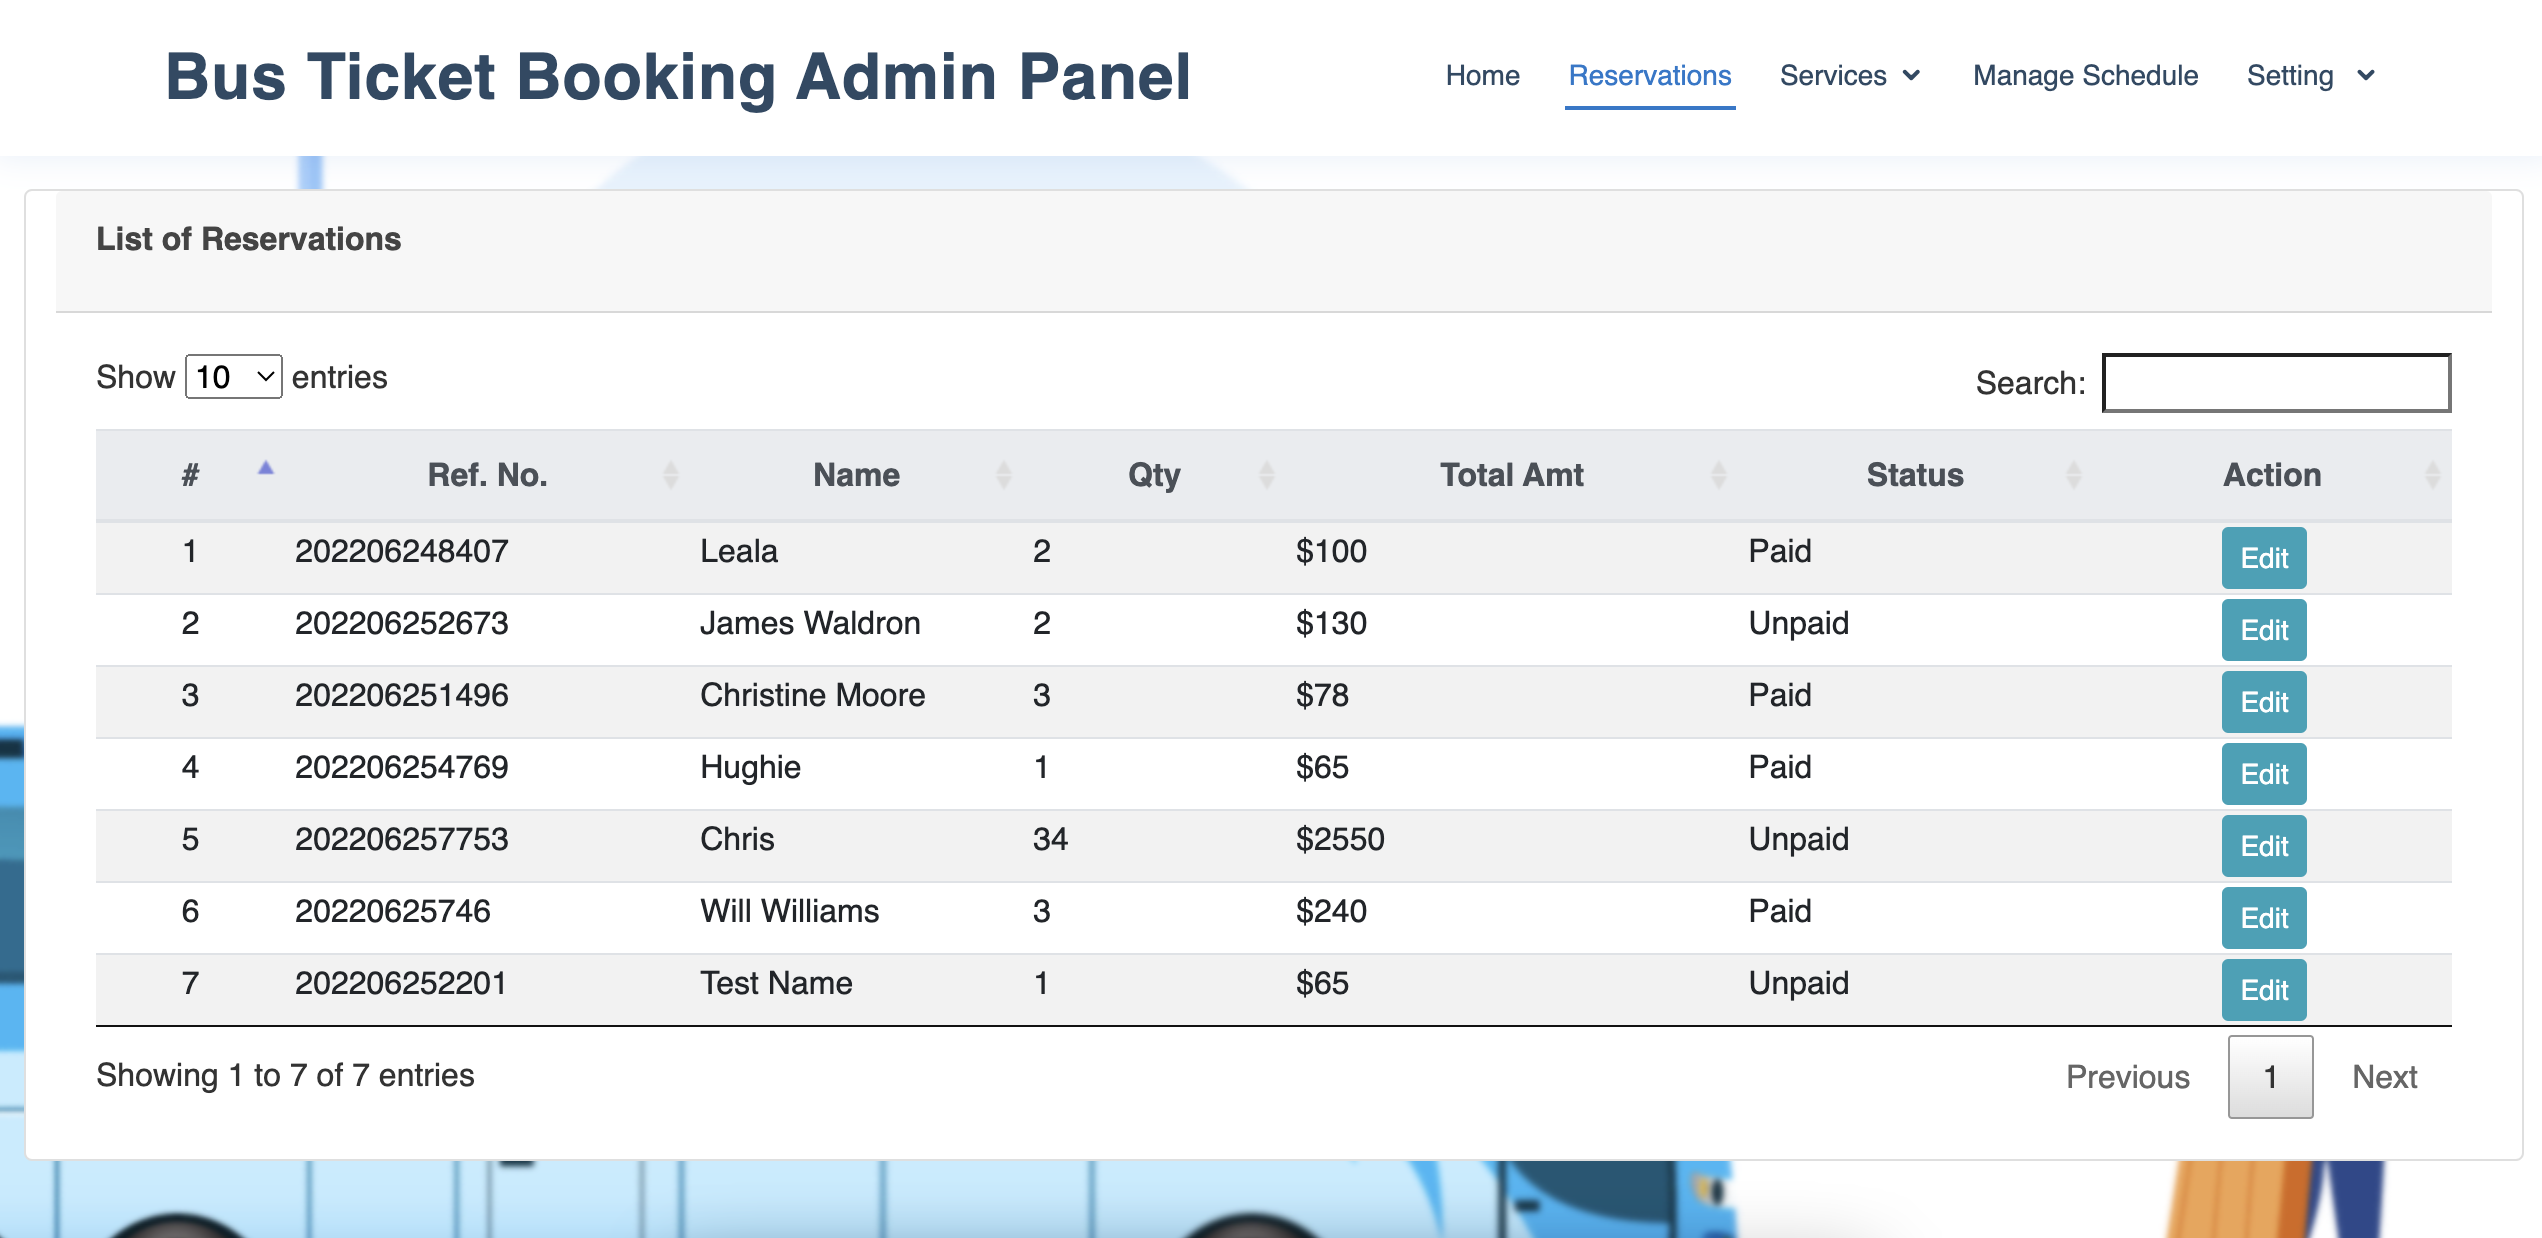Sort table by Action column
Screen dimensions: 2542x1238
(x=2272, y=475)
